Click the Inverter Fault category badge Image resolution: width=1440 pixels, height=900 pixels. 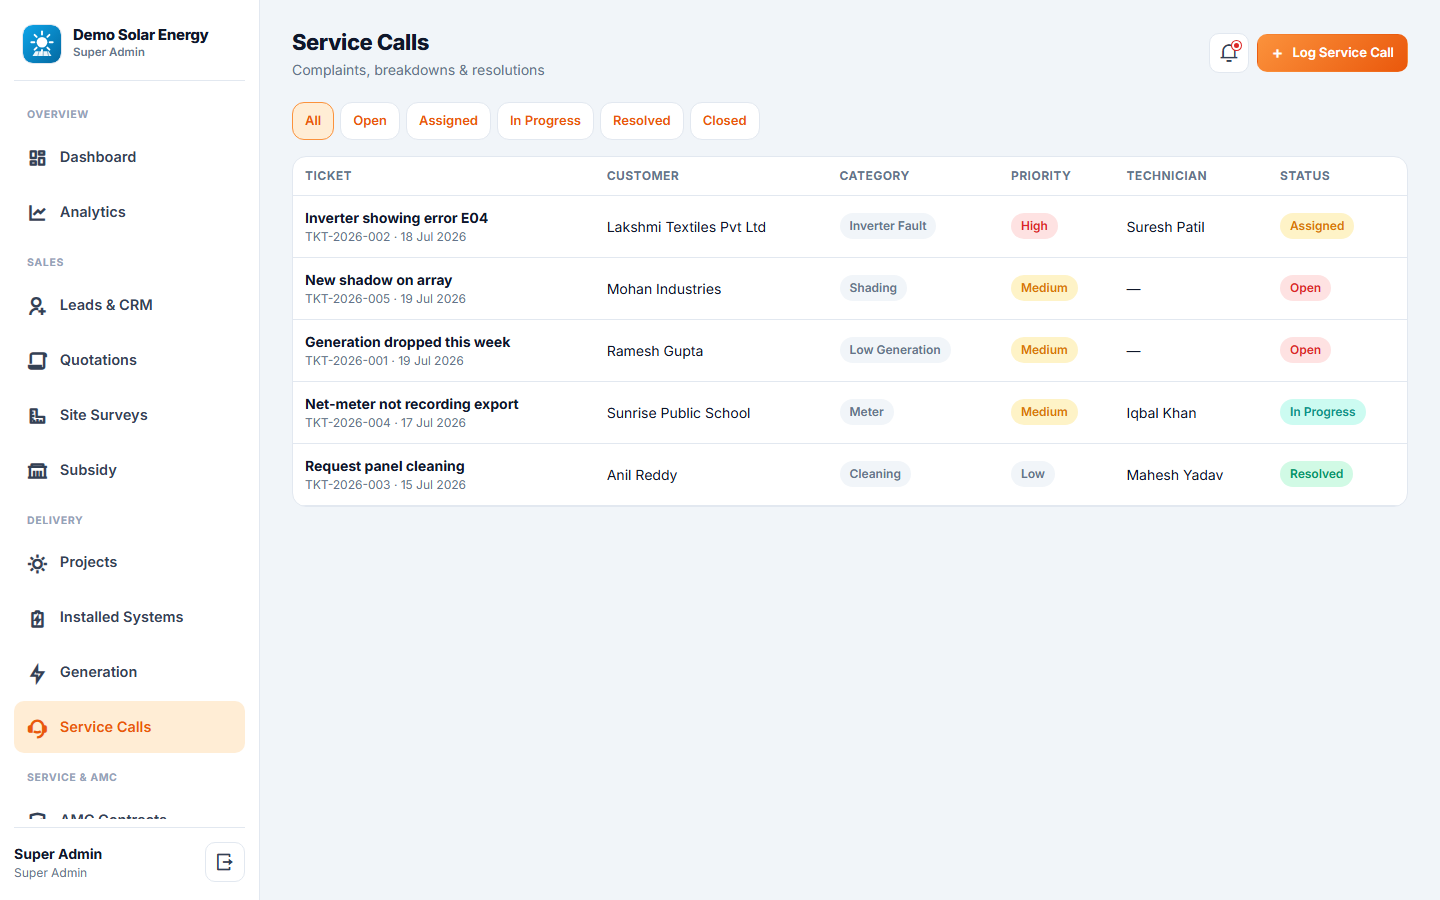coord(888,226)
